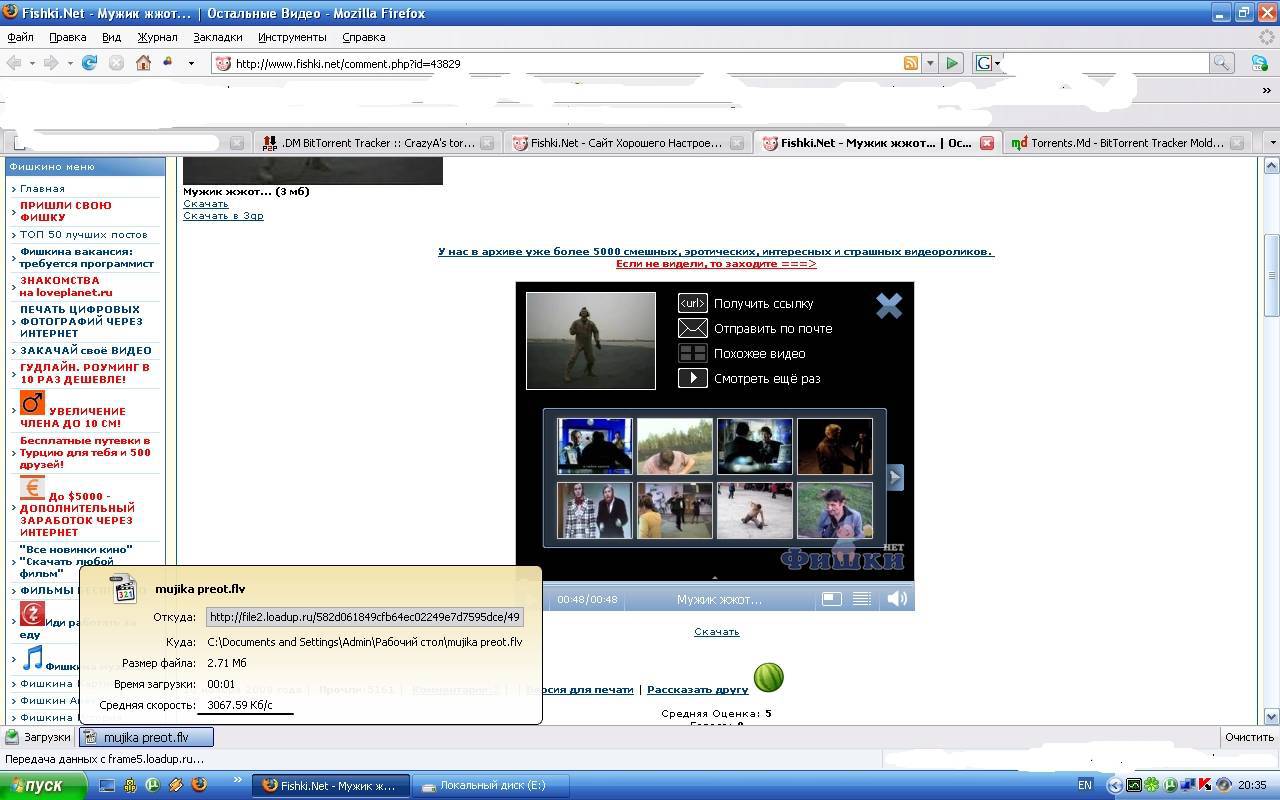Open the Журнал menu
Screen dimensions: 1280x800
(157, 37)
